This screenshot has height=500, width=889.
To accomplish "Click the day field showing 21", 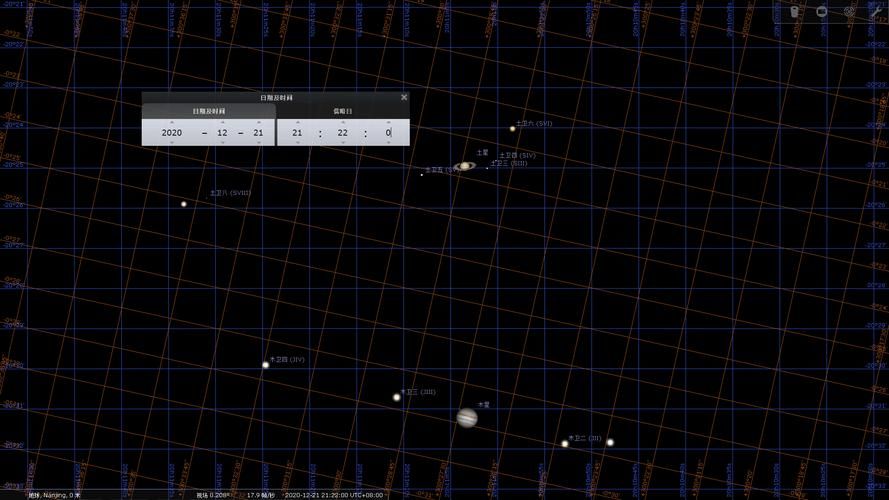I will click(259, 133).
